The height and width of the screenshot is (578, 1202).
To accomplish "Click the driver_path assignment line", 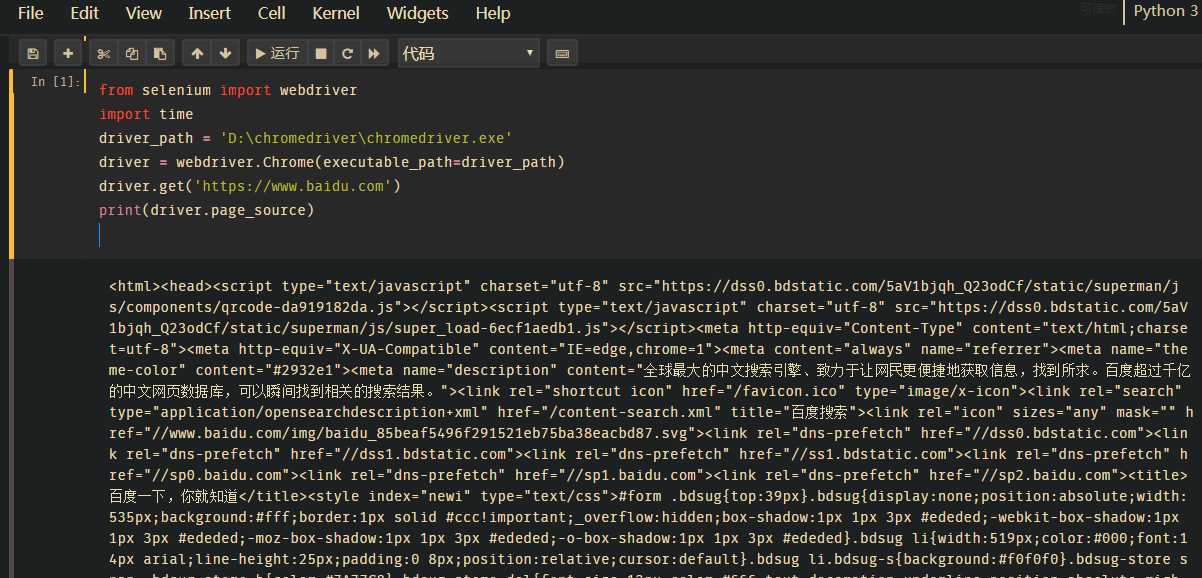I will (x=305, y=138).
